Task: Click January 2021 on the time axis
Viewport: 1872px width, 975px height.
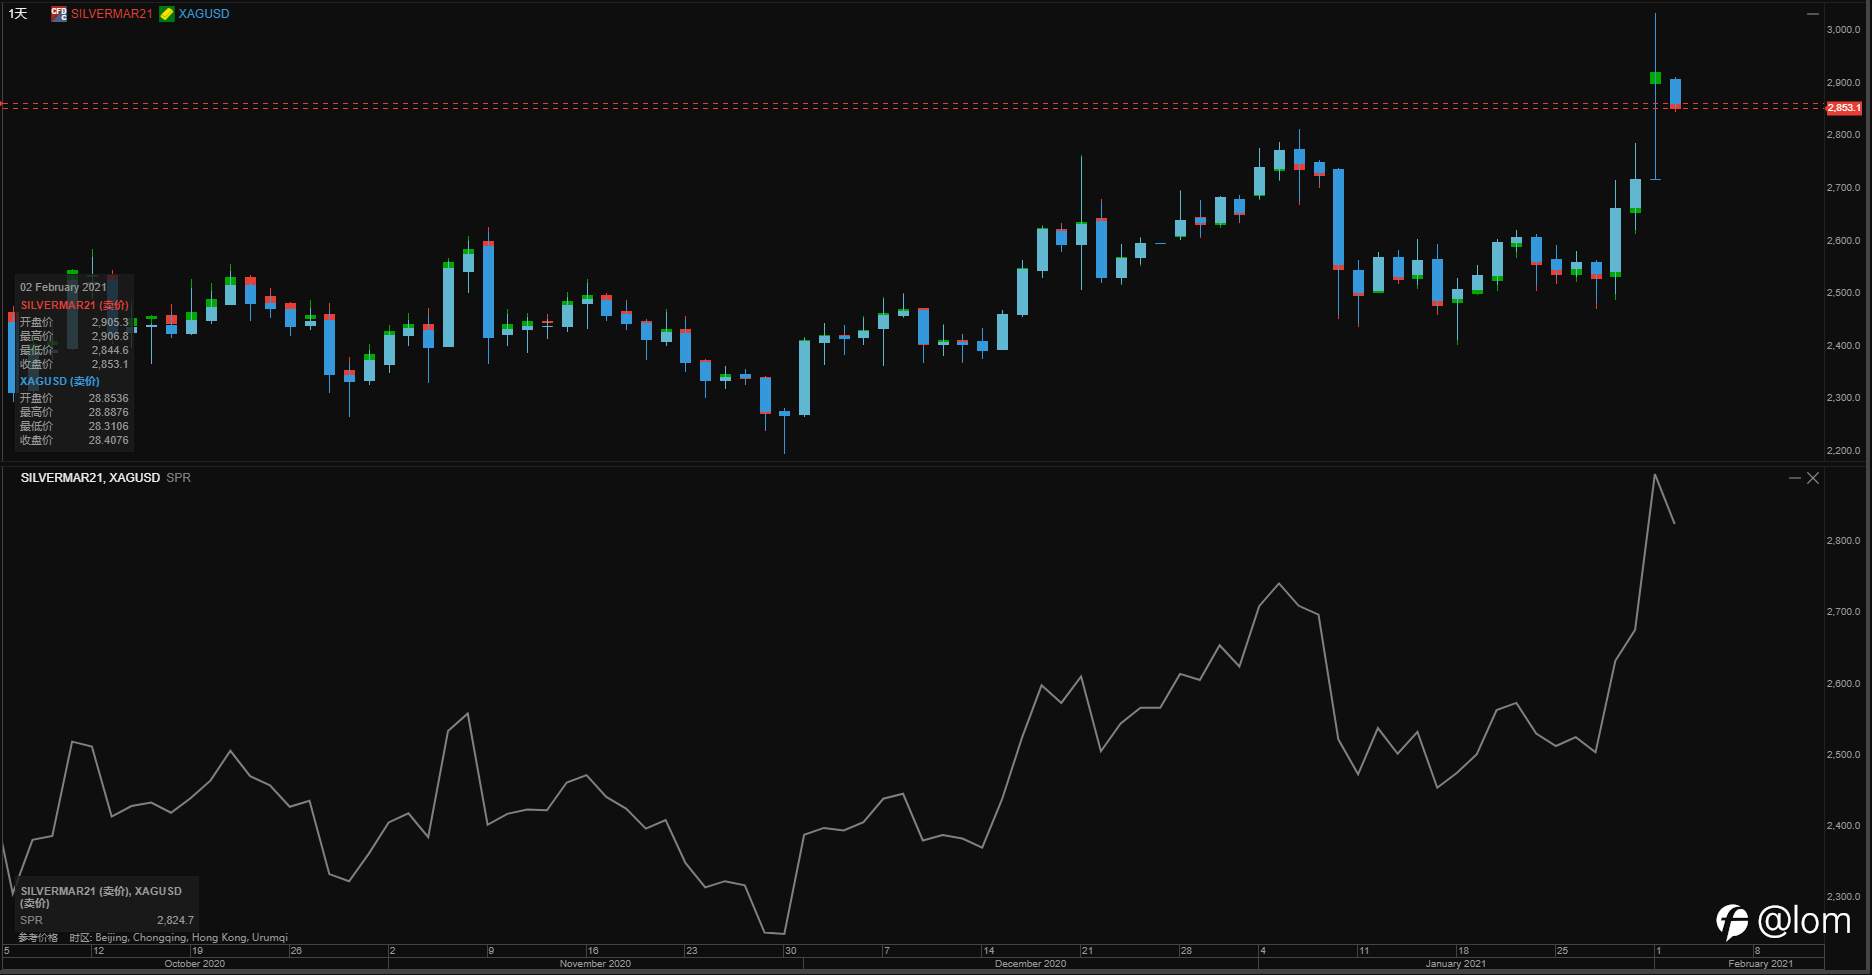Action: coord(1455,964)
